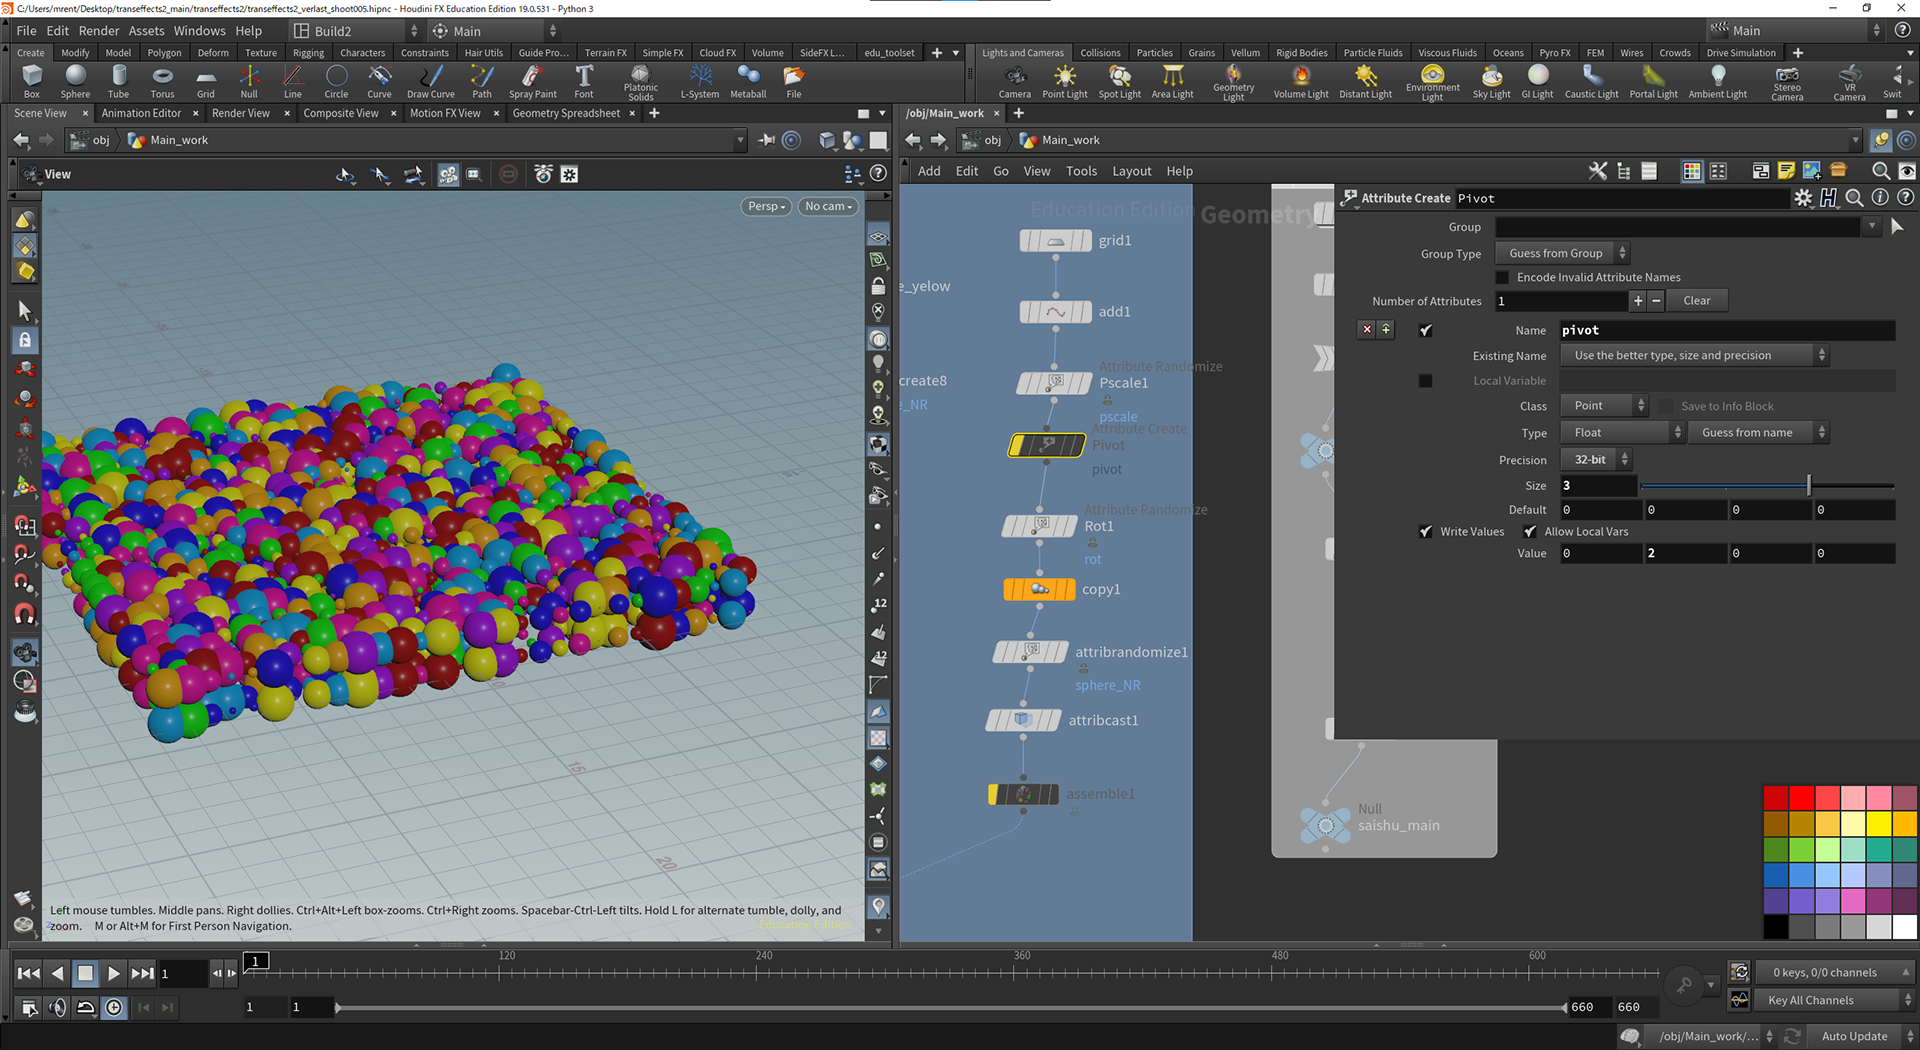Toggle the Local Variable checkbox
1920x1050 pixels.
(x=1426, y=381)
